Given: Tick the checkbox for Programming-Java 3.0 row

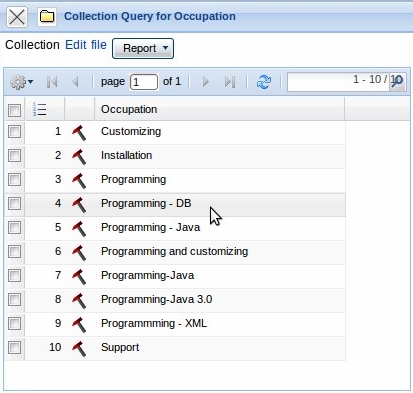Looking at the screenshot, I should tap(14, 300).
